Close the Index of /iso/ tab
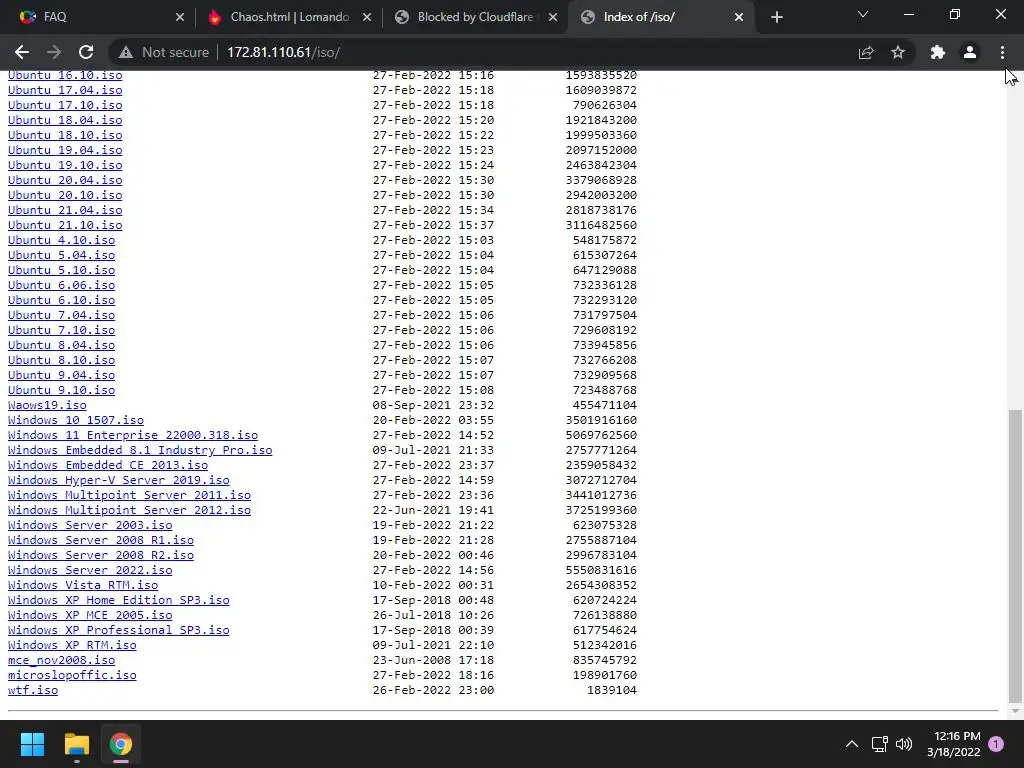This screenshot has width=1024, height=768. pyautogui.click(x=739, y=17)
